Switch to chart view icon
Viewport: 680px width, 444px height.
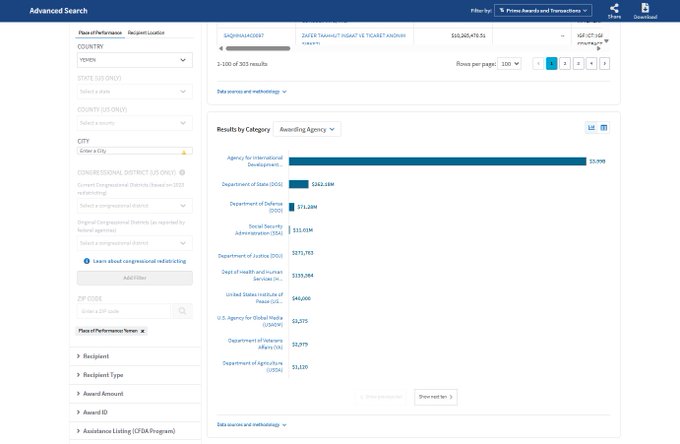click(x=591, y=128)
